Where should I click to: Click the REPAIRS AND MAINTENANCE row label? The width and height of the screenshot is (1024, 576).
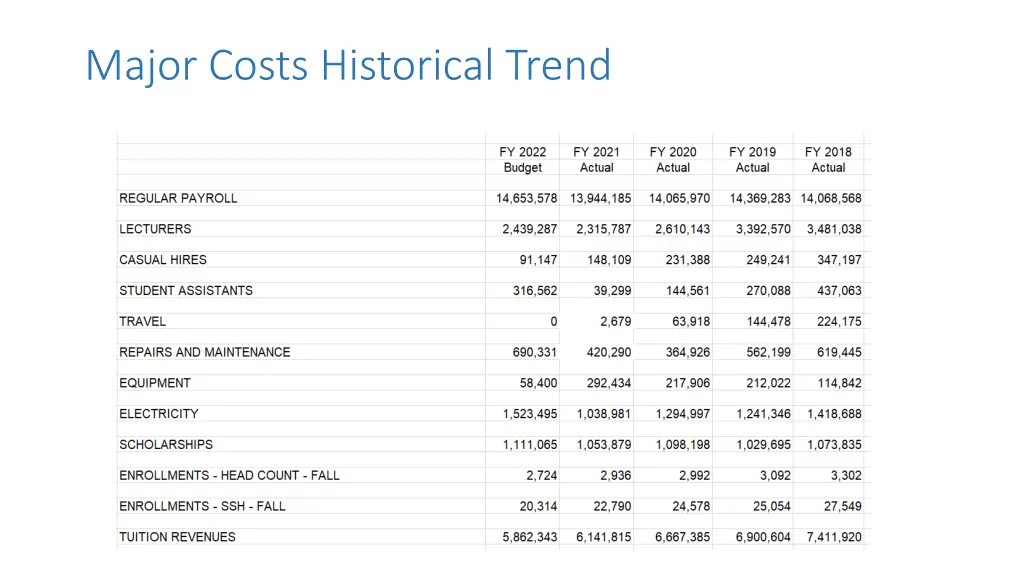tap(204, 352)
